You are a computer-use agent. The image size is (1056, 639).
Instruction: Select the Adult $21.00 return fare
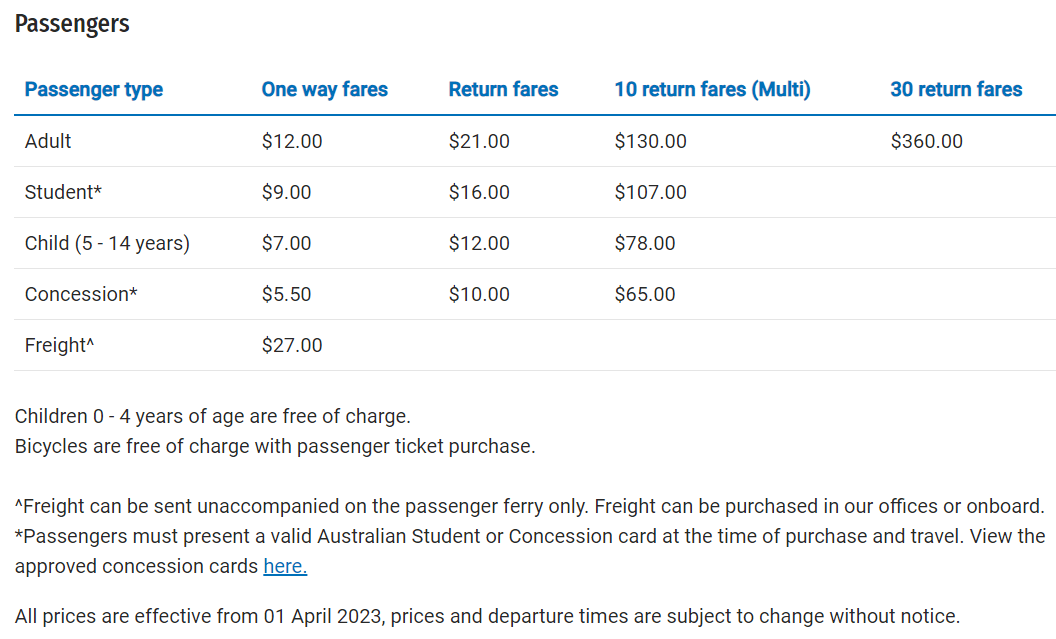(478, 141)
